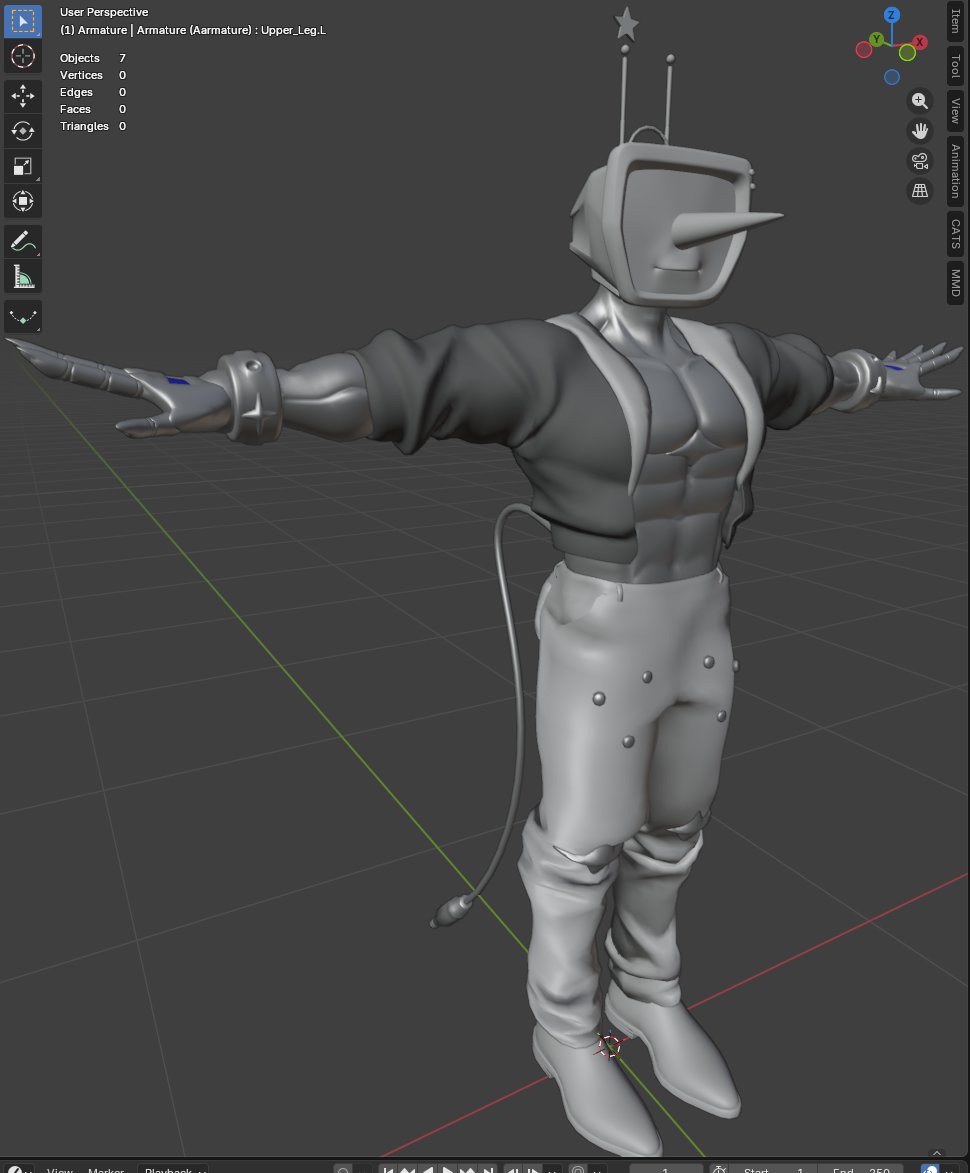Snap view to hollow red negative X circle

pyautogui.click(x=864, y=50)
